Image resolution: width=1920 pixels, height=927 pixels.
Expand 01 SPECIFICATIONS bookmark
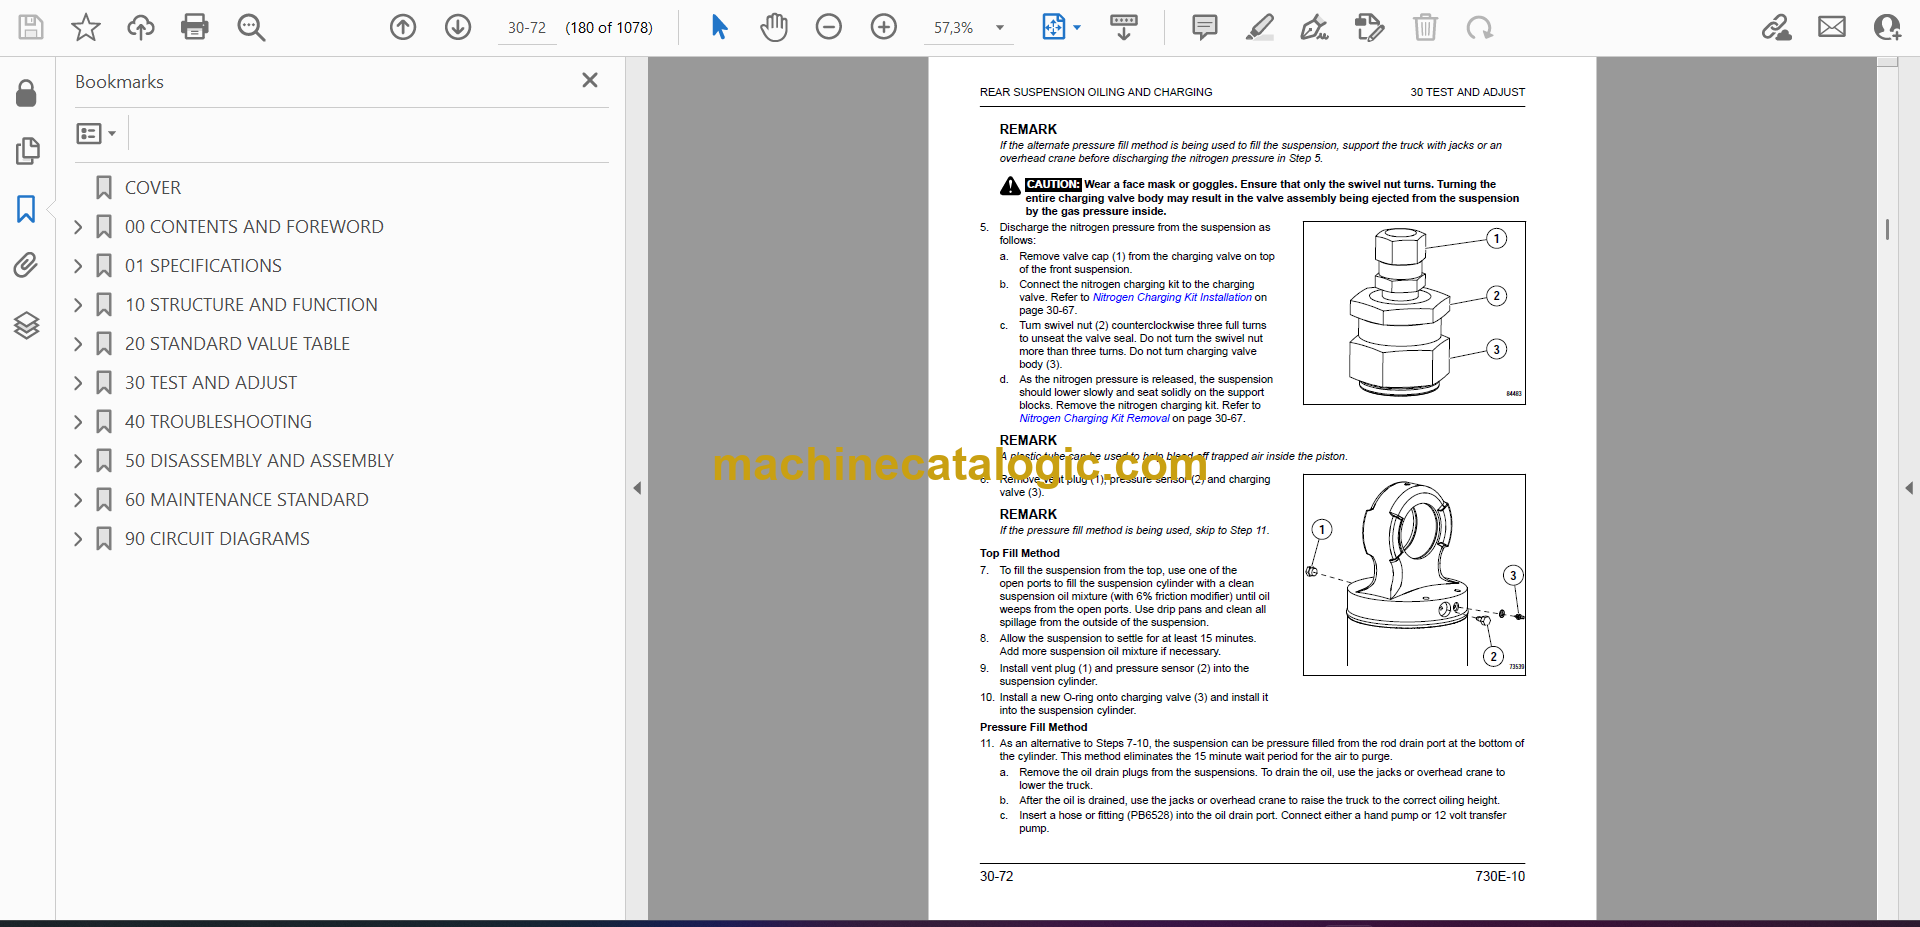[x=78, y=266]
